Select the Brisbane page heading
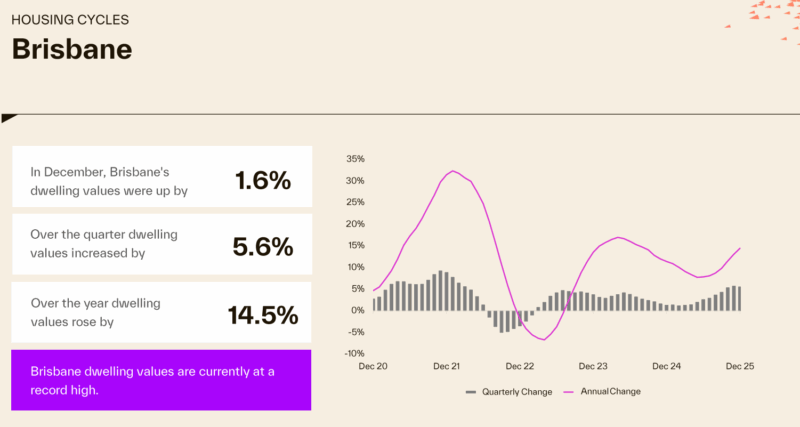The image size is (800, 427). [72, 49]
